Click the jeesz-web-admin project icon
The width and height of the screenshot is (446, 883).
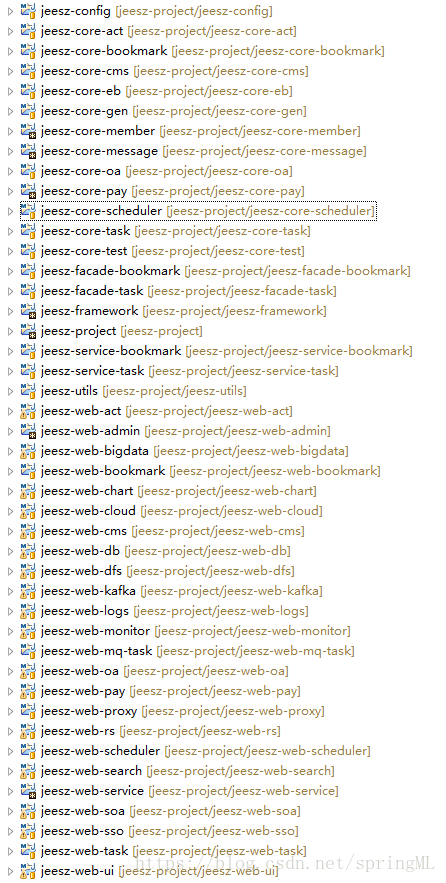(28, 431)
